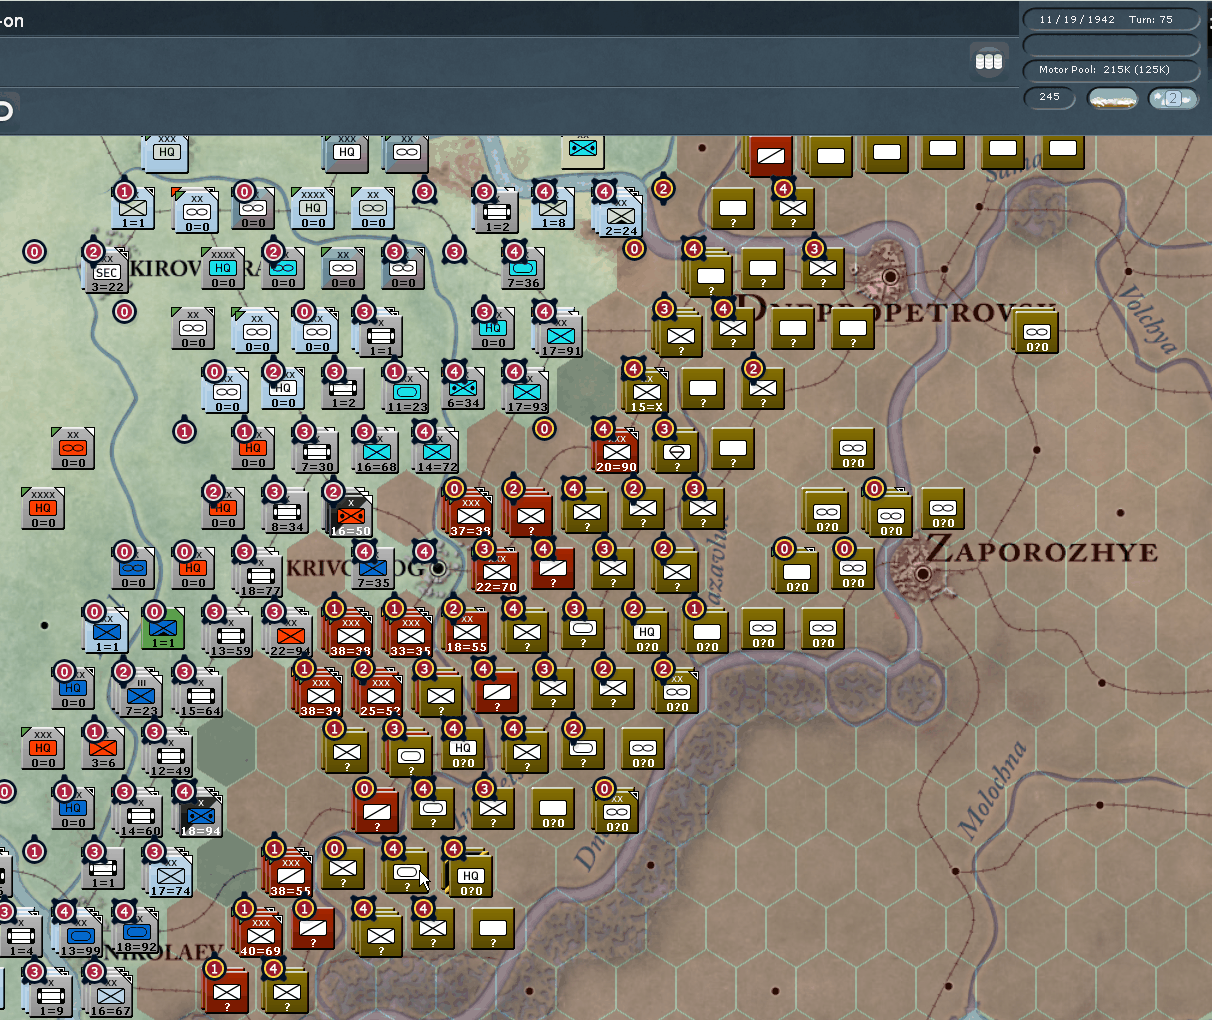
Task: Select the motorized unit labeled 15=64
Action: pos(200,696)
